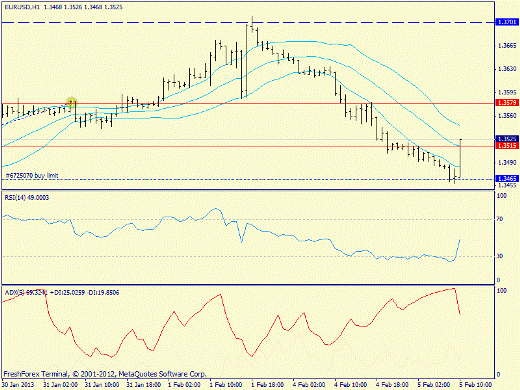Click the 1.3455 price scale value
The image size is (520, 390).
[x=507, y=185]
